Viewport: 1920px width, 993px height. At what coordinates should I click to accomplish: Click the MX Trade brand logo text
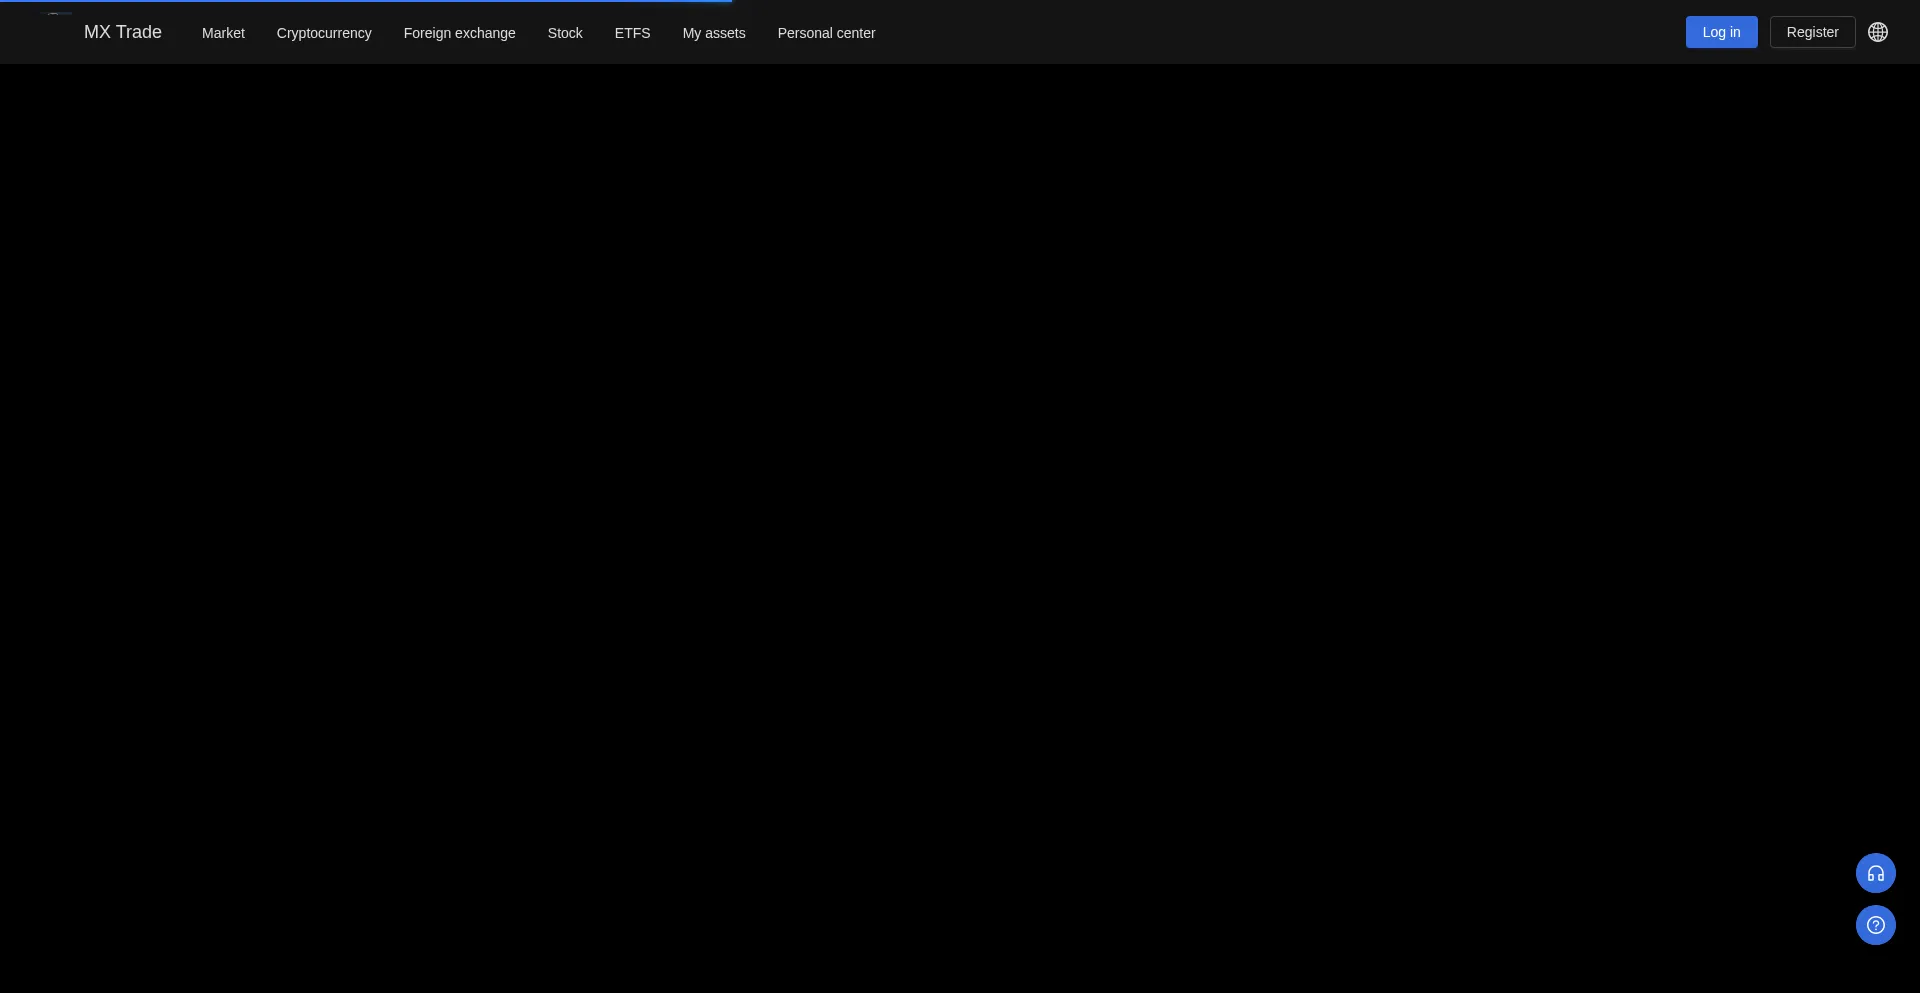click(122, 32)
